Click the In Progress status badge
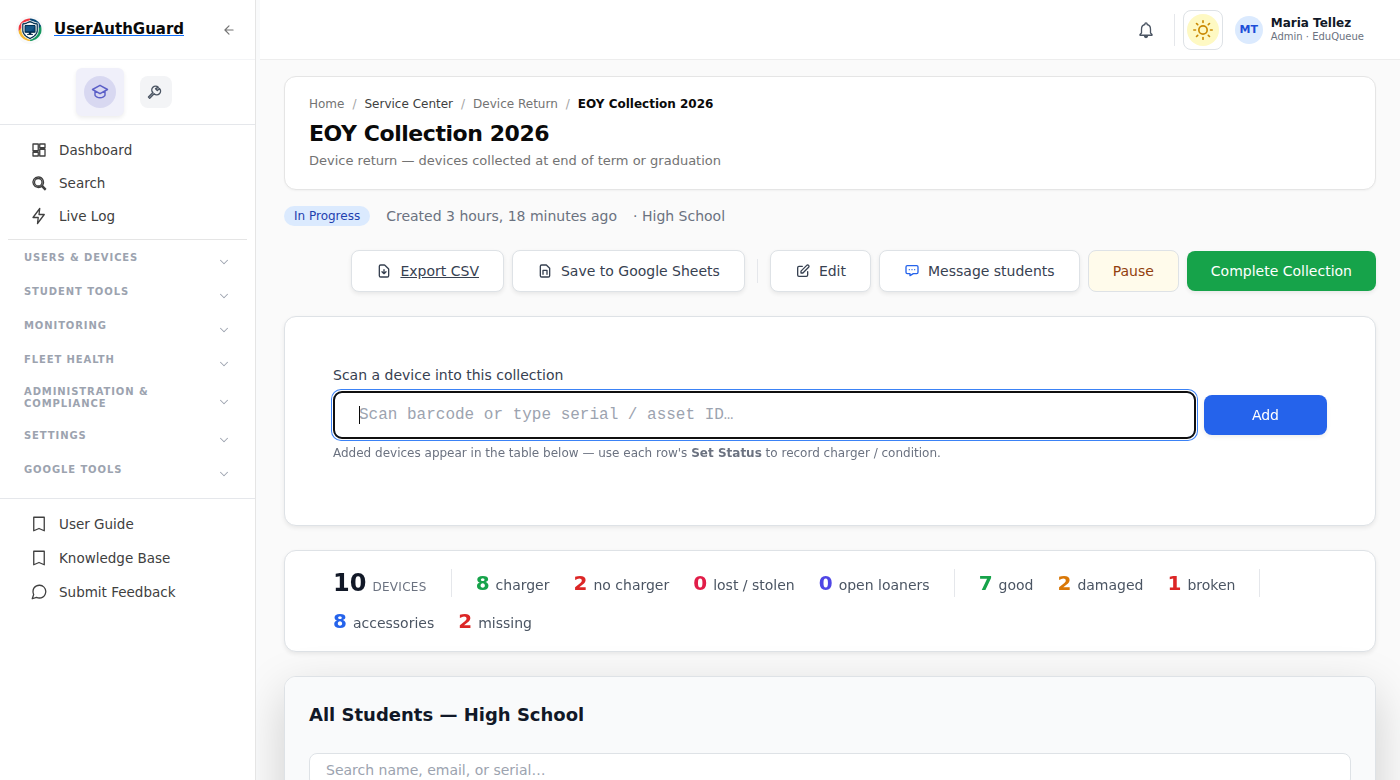Screen dimensions: 1400x780 pos(327,216)
